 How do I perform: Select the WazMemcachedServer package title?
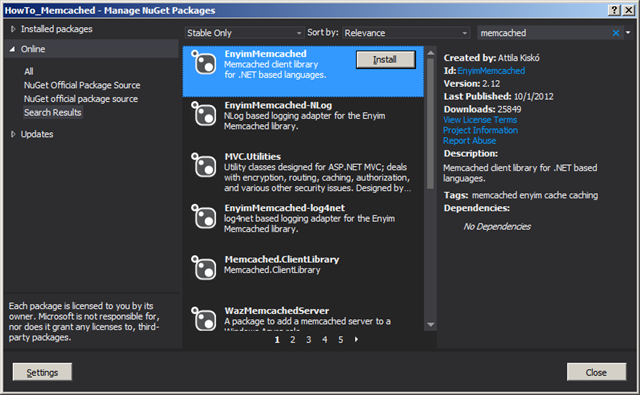pos(277,311)
